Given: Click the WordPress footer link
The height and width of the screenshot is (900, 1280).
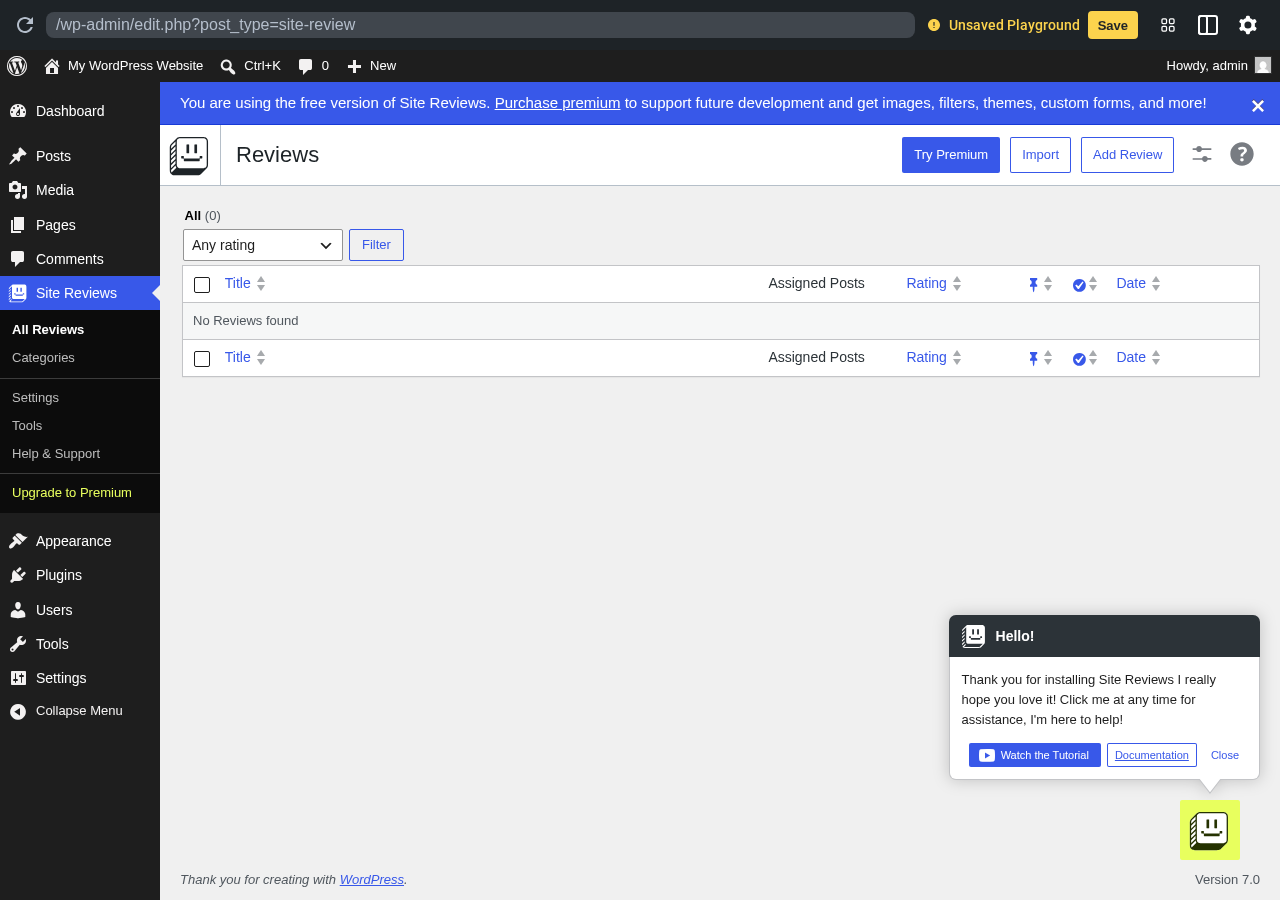Looking at the screenshot, I should point(372,880).
